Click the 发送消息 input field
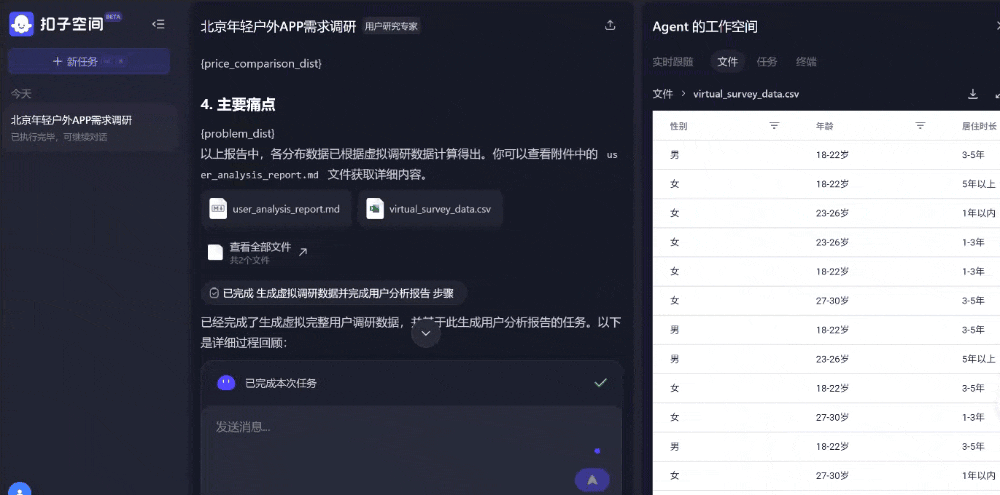Screen dimensions: 1000x495 (411, 450)
